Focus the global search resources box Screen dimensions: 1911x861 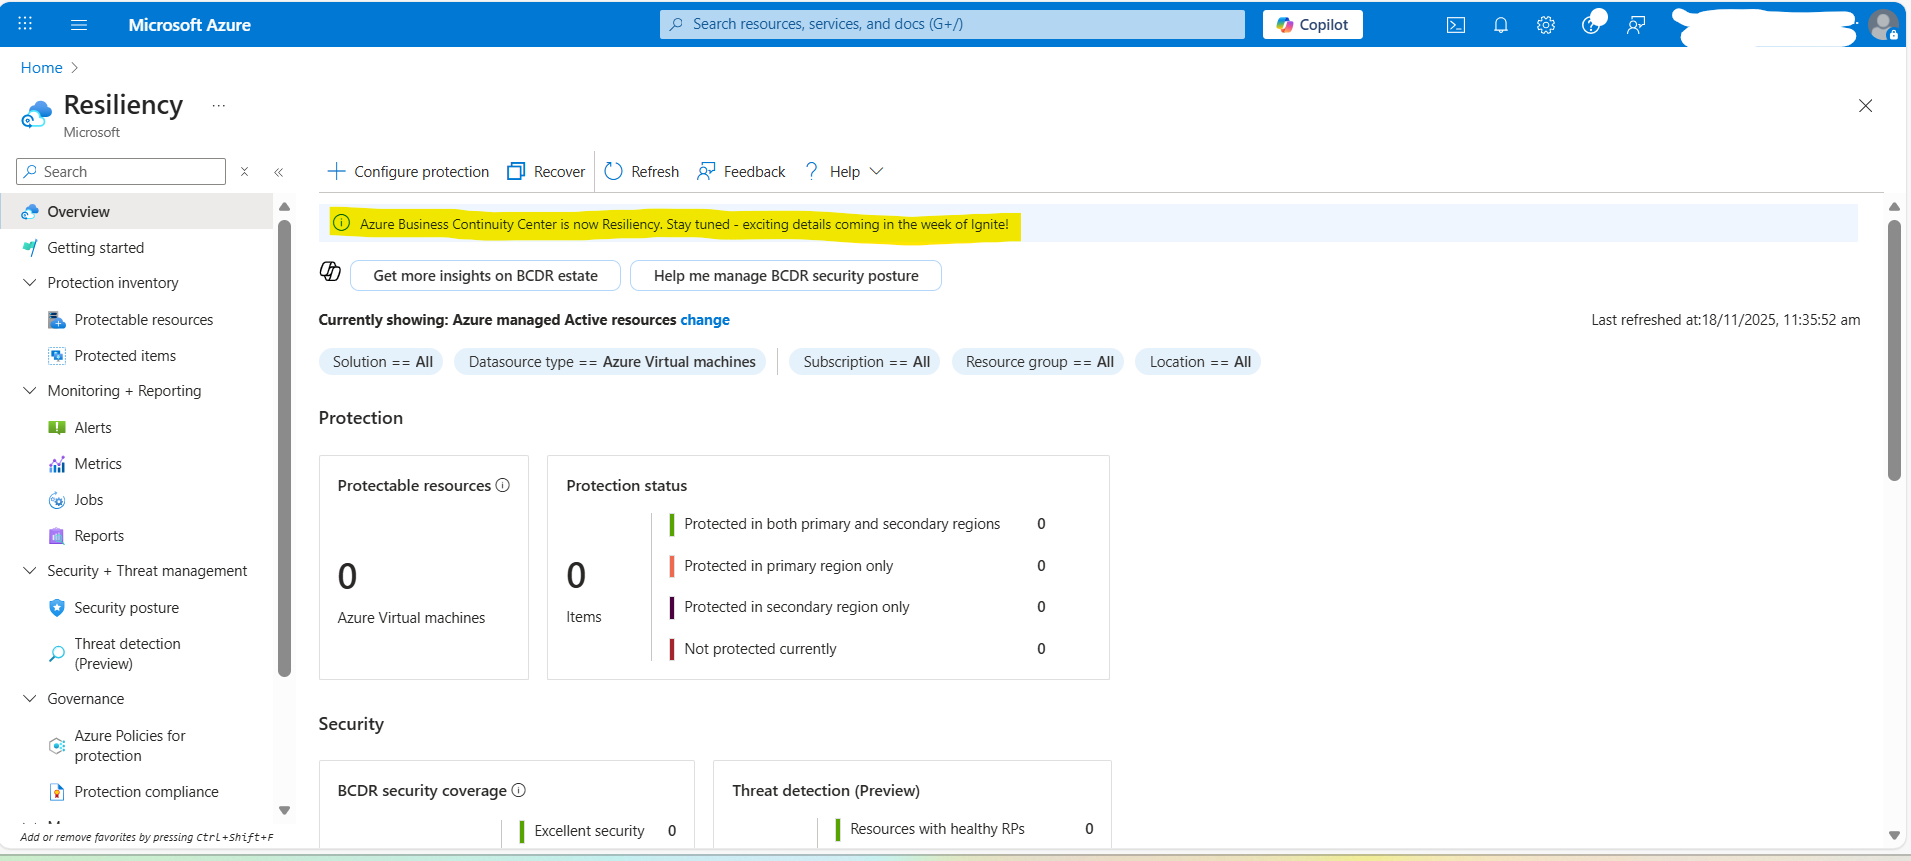click(952, 24)
